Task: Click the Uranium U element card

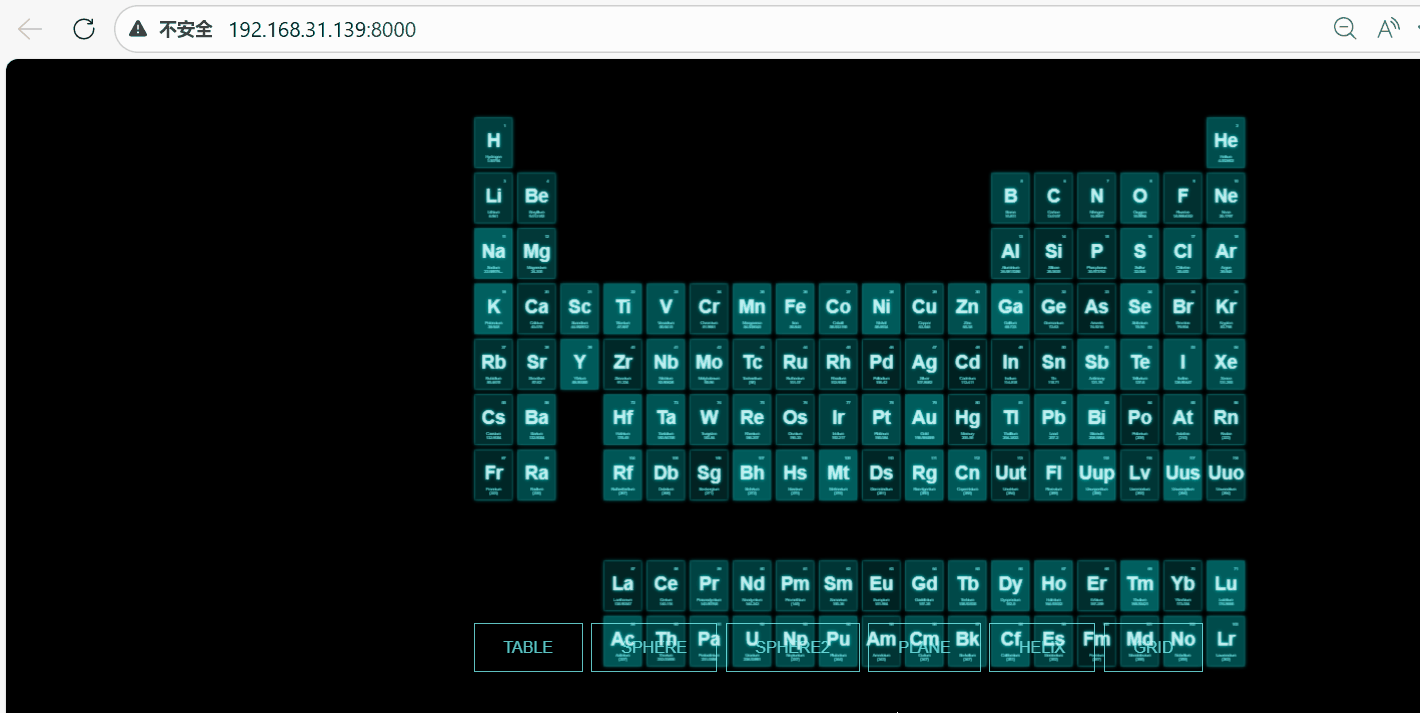Action: point(752,641)
